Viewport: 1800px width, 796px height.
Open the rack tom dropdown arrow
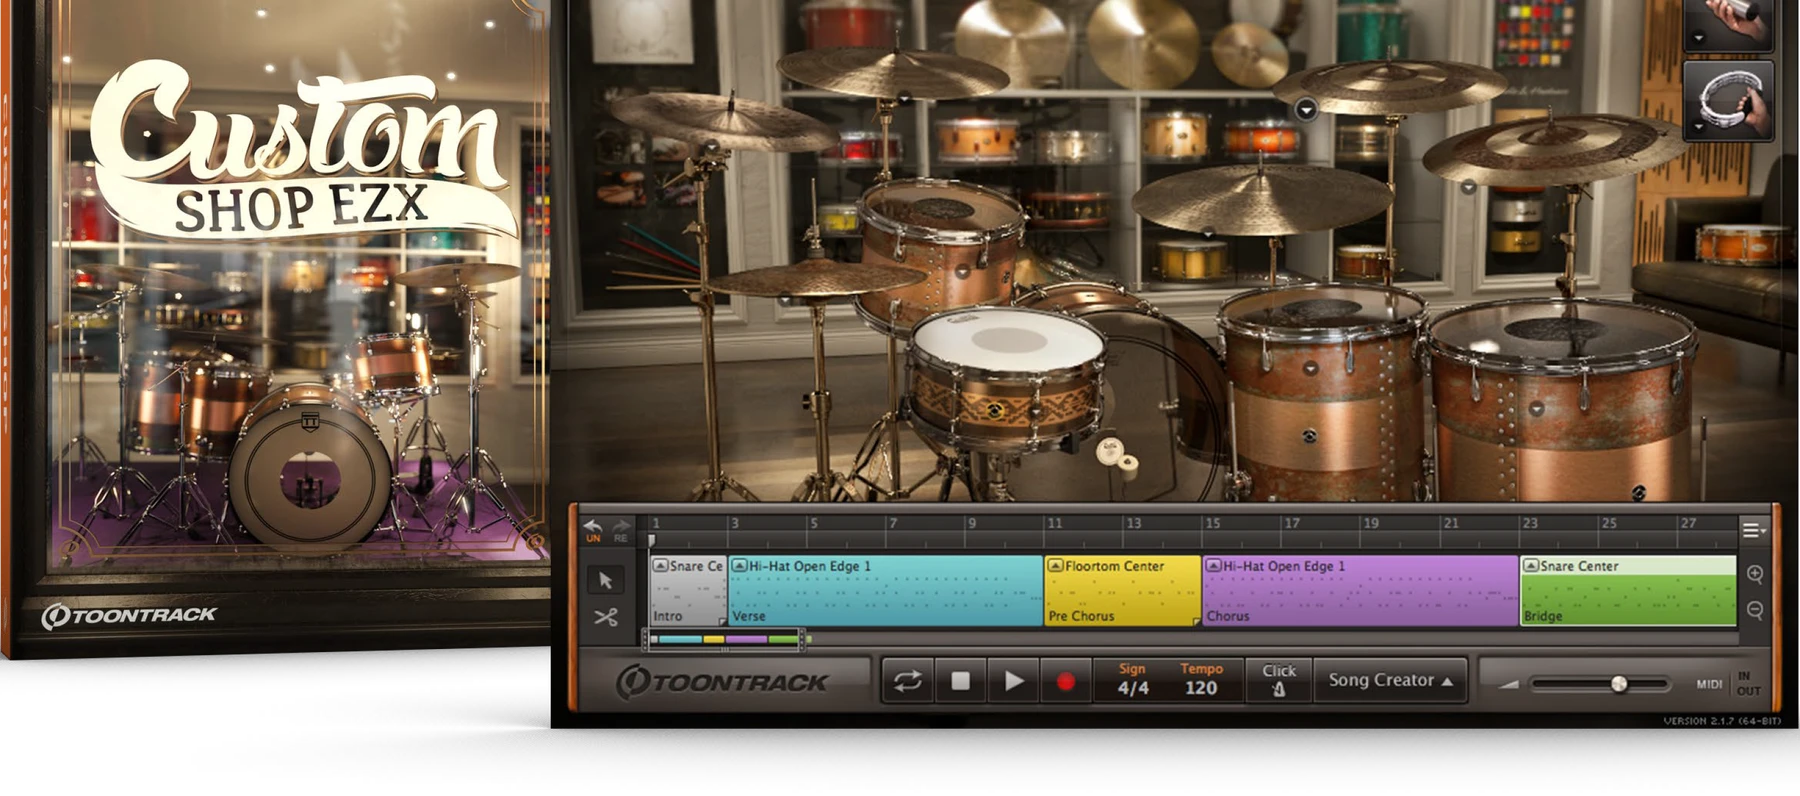(x=962, y=271)
